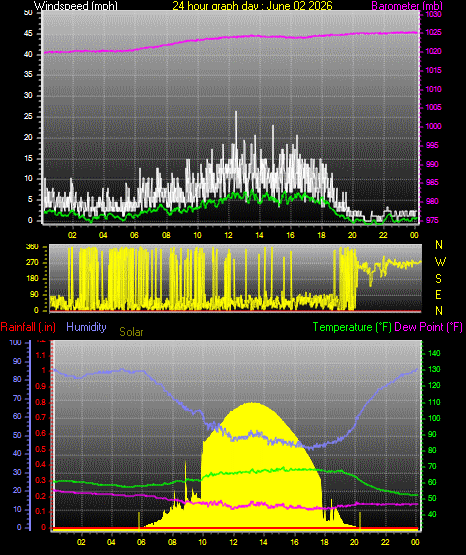Click the 100 humidity scale value
Screen dimensions: 466x555
tap(15, 342)
